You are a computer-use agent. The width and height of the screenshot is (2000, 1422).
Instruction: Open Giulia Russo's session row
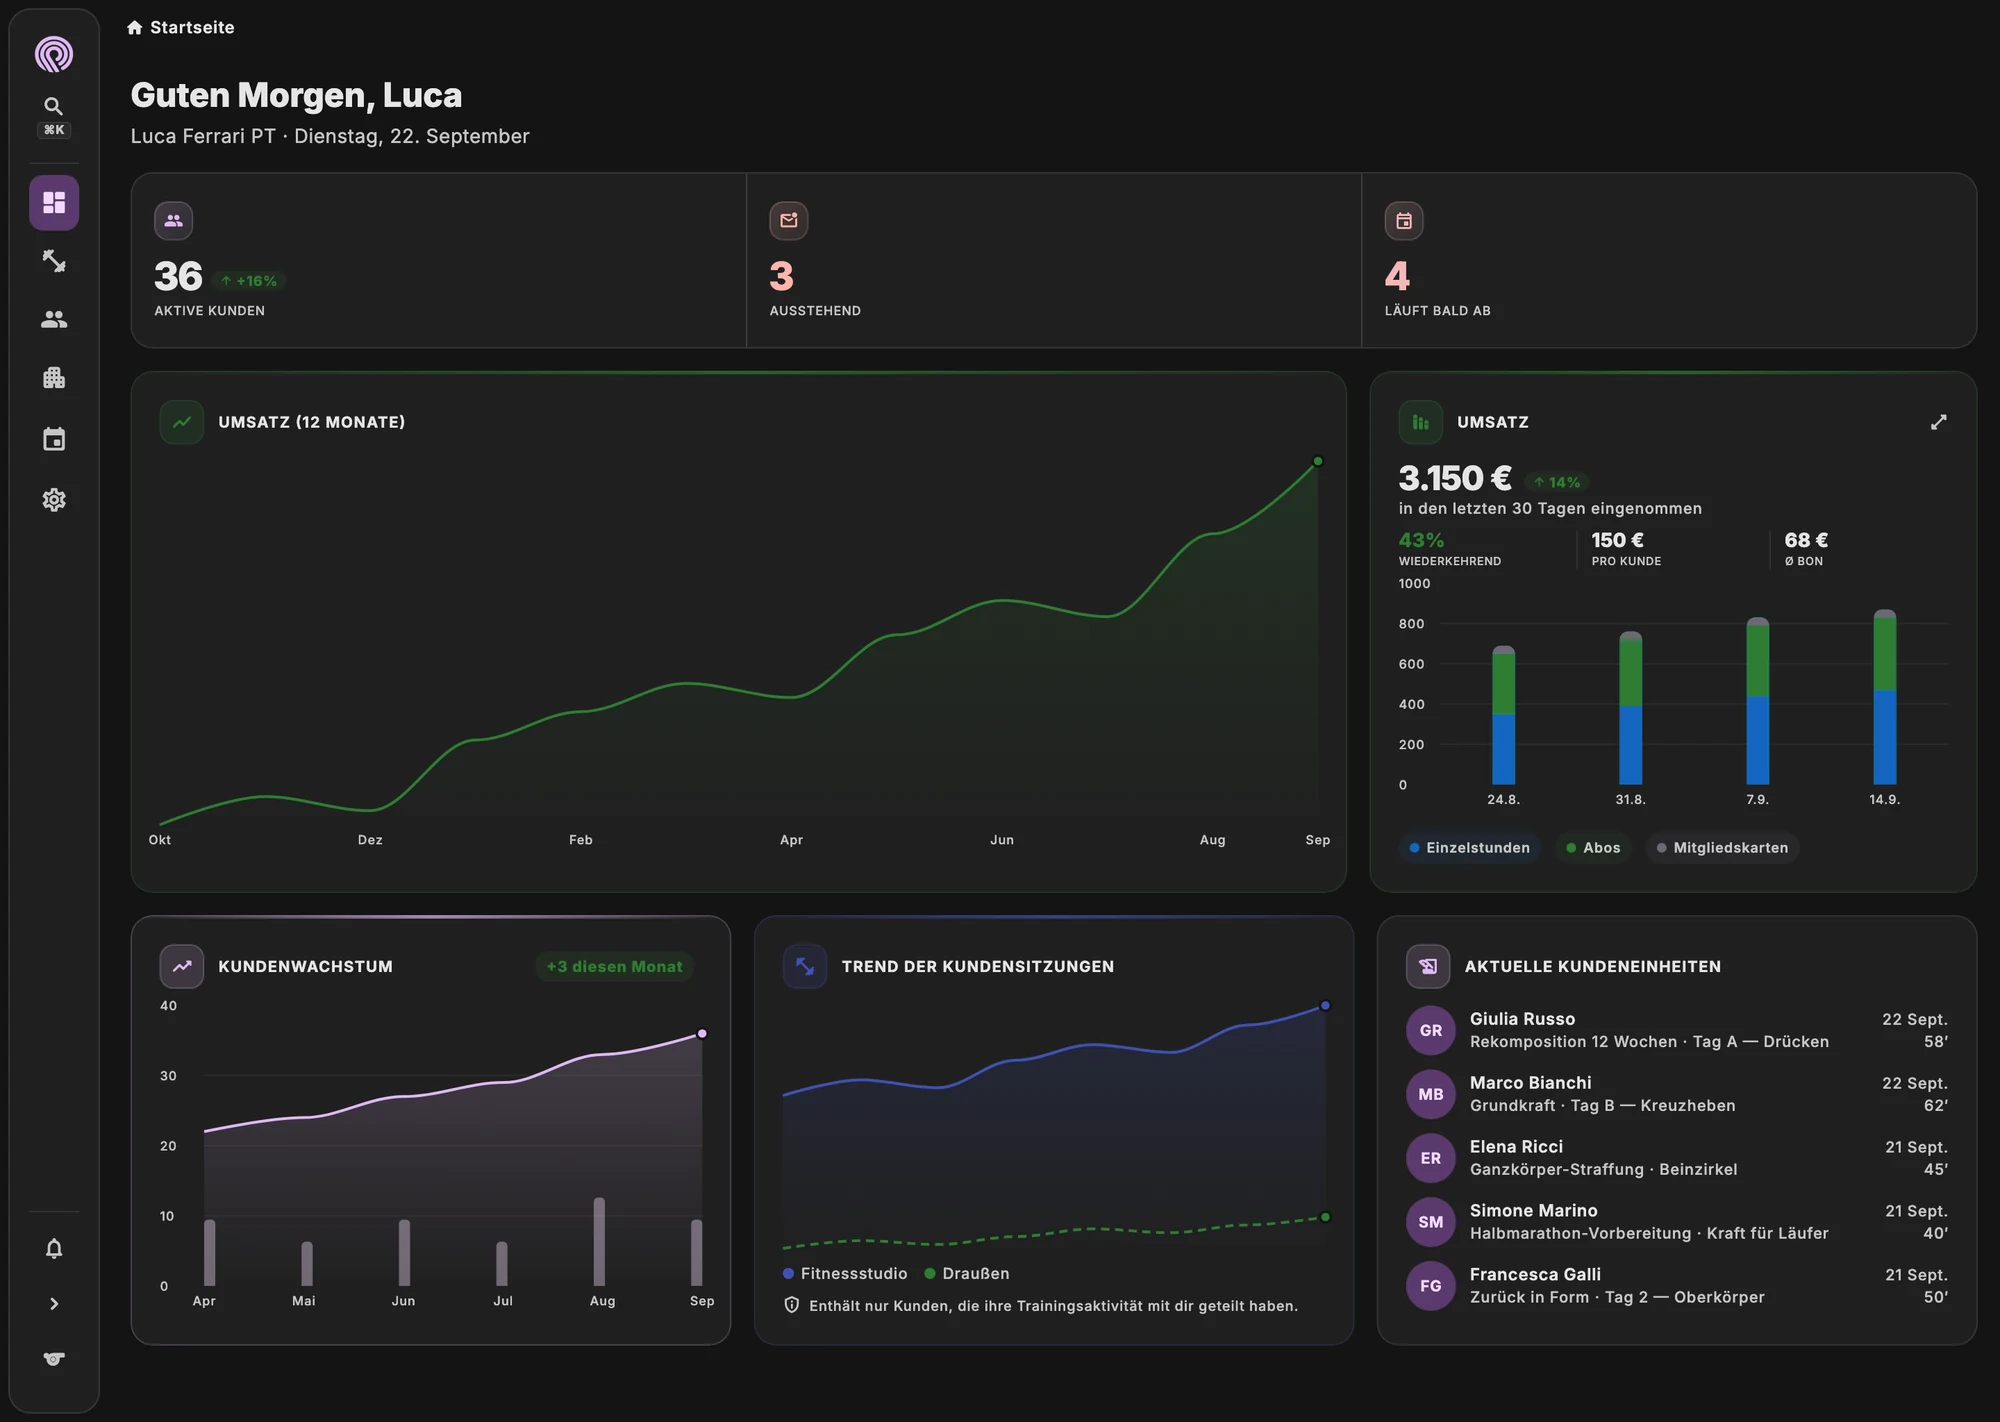(x=1677, y=1030)
